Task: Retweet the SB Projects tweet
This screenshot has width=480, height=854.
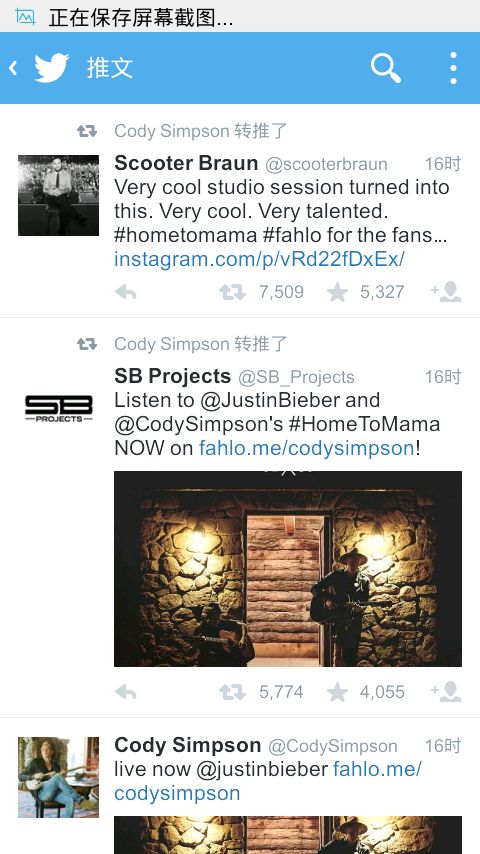Action: (233, 692)
